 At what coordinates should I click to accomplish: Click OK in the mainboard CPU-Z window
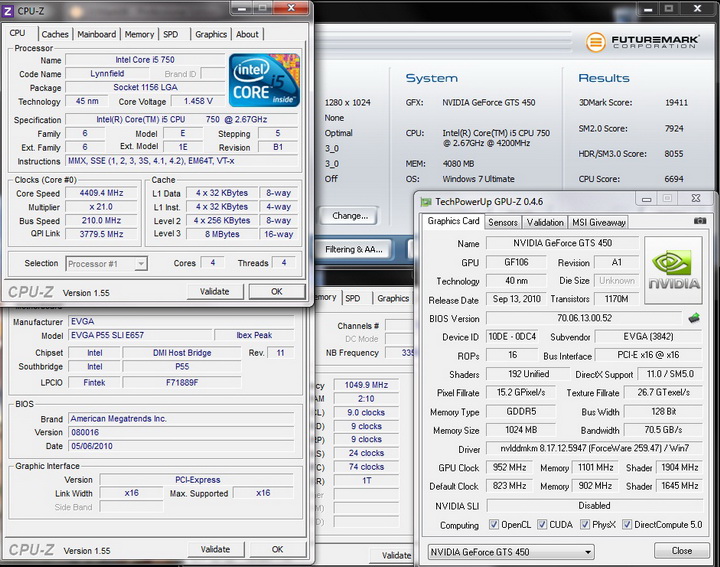point(277,550)
